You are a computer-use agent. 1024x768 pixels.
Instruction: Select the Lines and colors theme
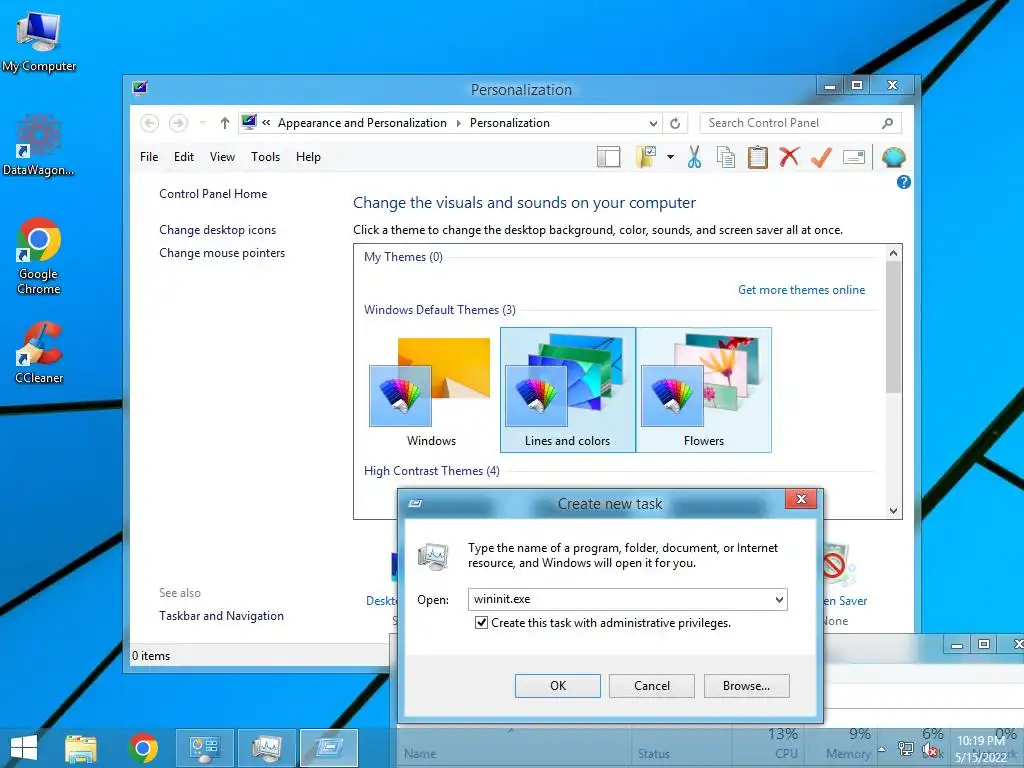pos(568,390)
